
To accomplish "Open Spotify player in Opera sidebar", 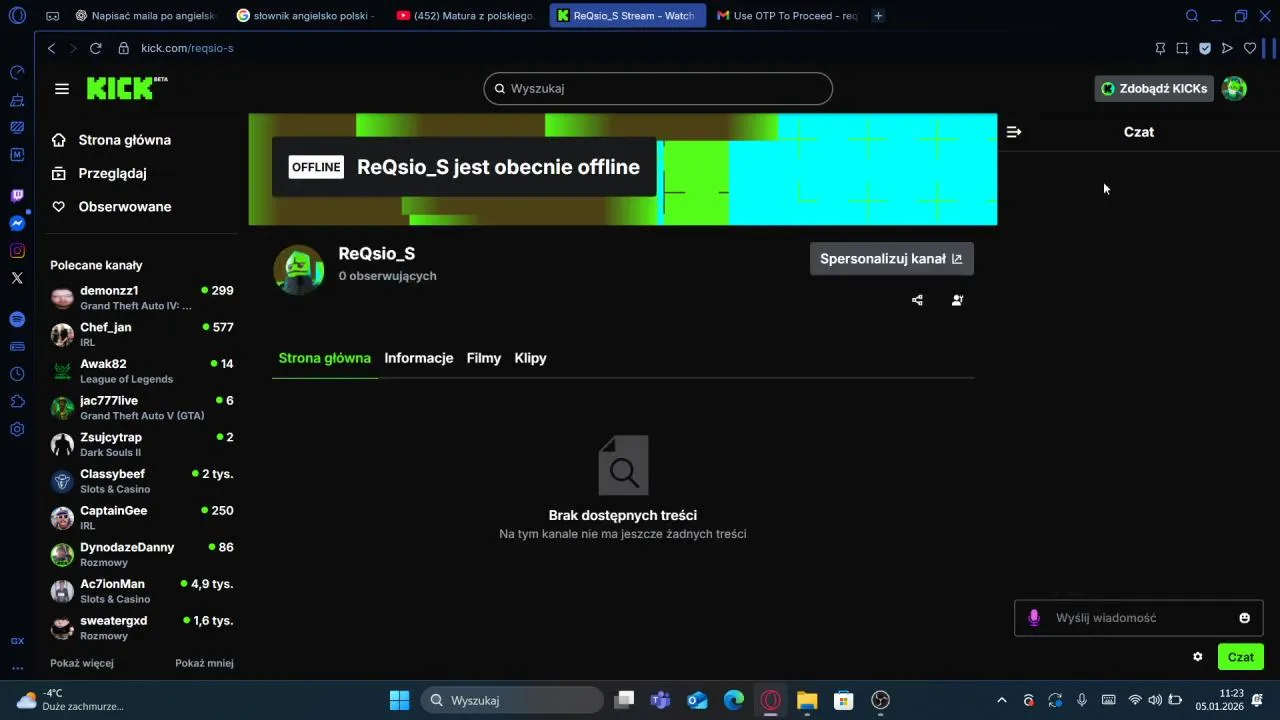I will tap(17, 319).
